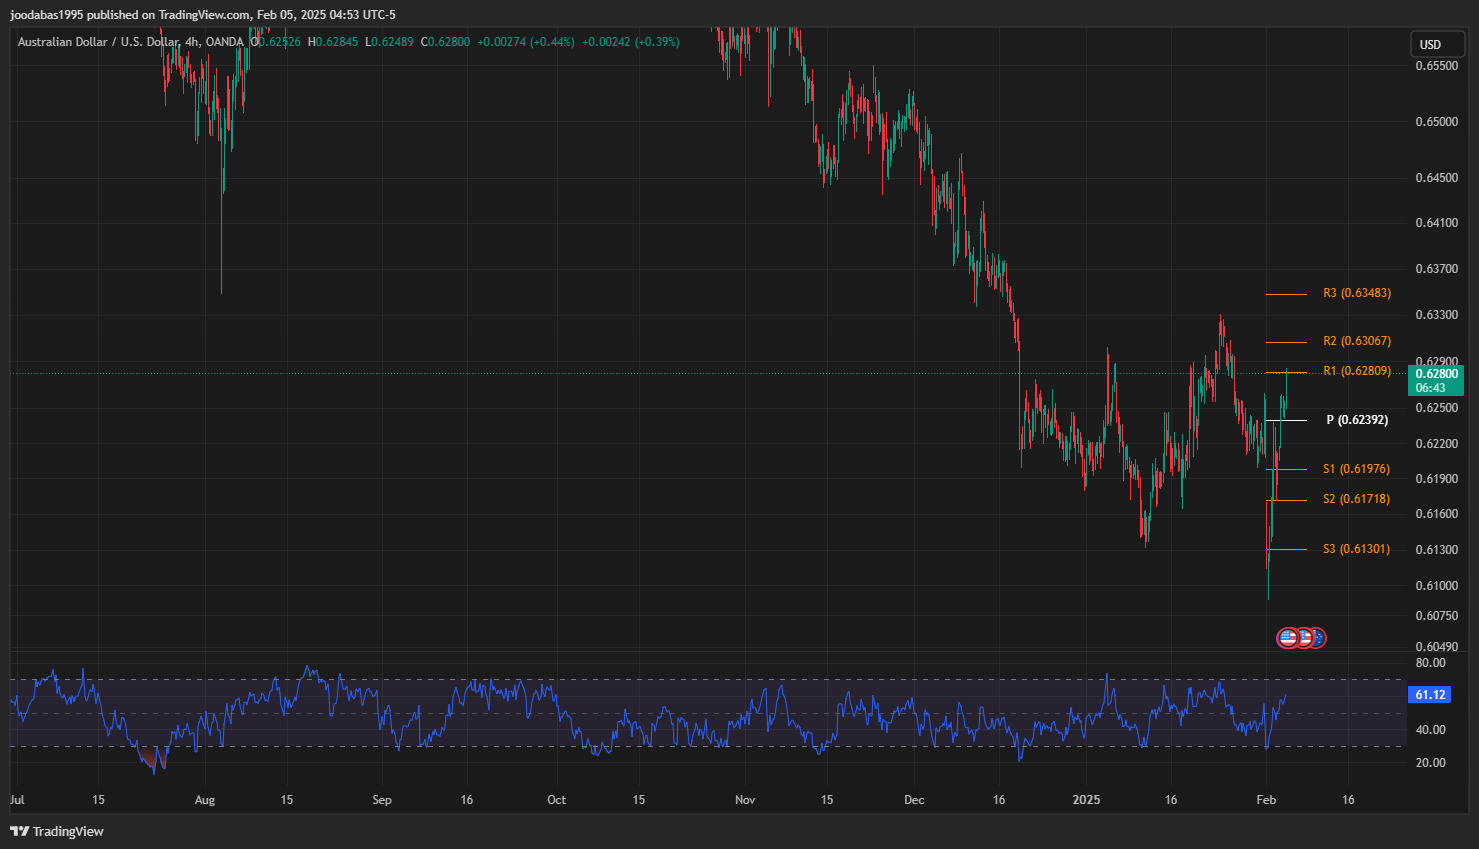Click the green current price tag 0.62800

click(x=1435, y=380)
